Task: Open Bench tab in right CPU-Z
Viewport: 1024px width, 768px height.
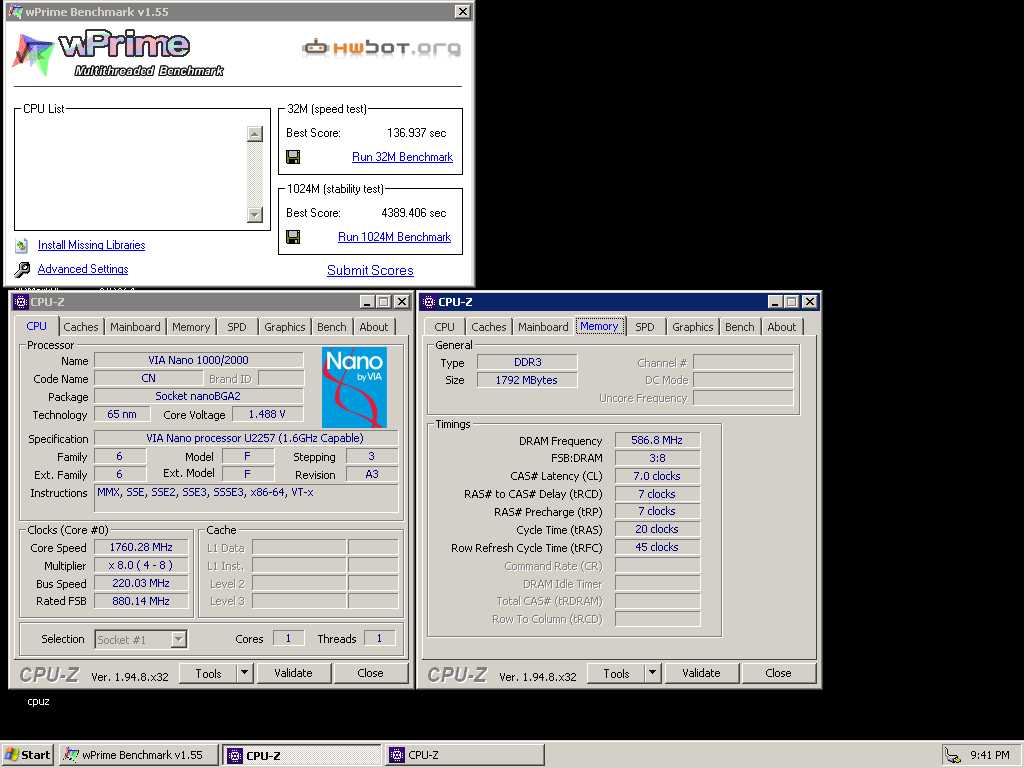Action: coord(740,327)
